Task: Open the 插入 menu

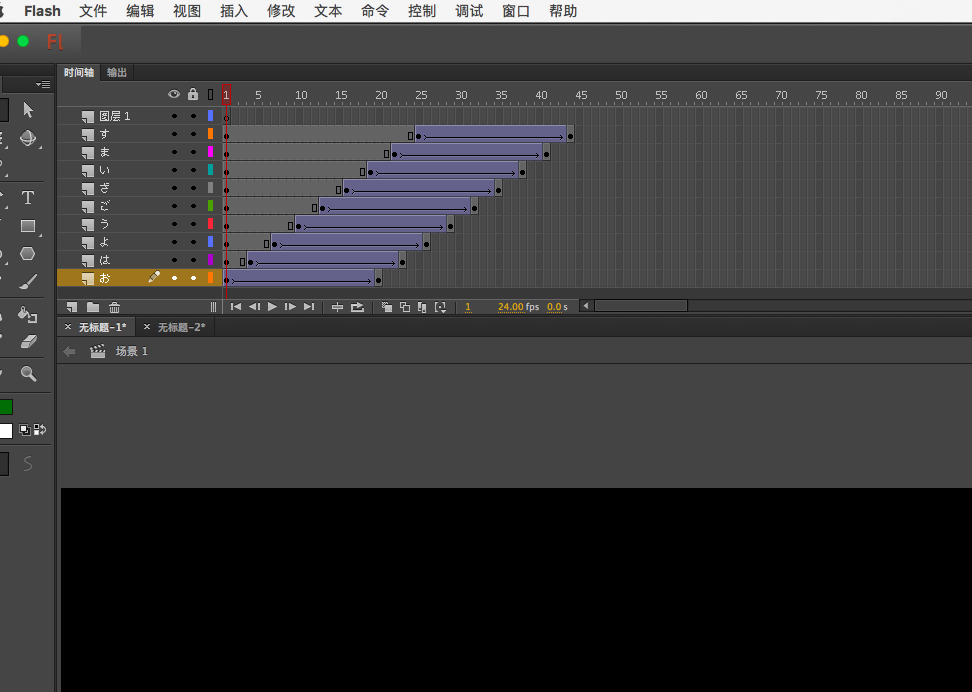Action: pyautogui.click(x=234, y=11)
